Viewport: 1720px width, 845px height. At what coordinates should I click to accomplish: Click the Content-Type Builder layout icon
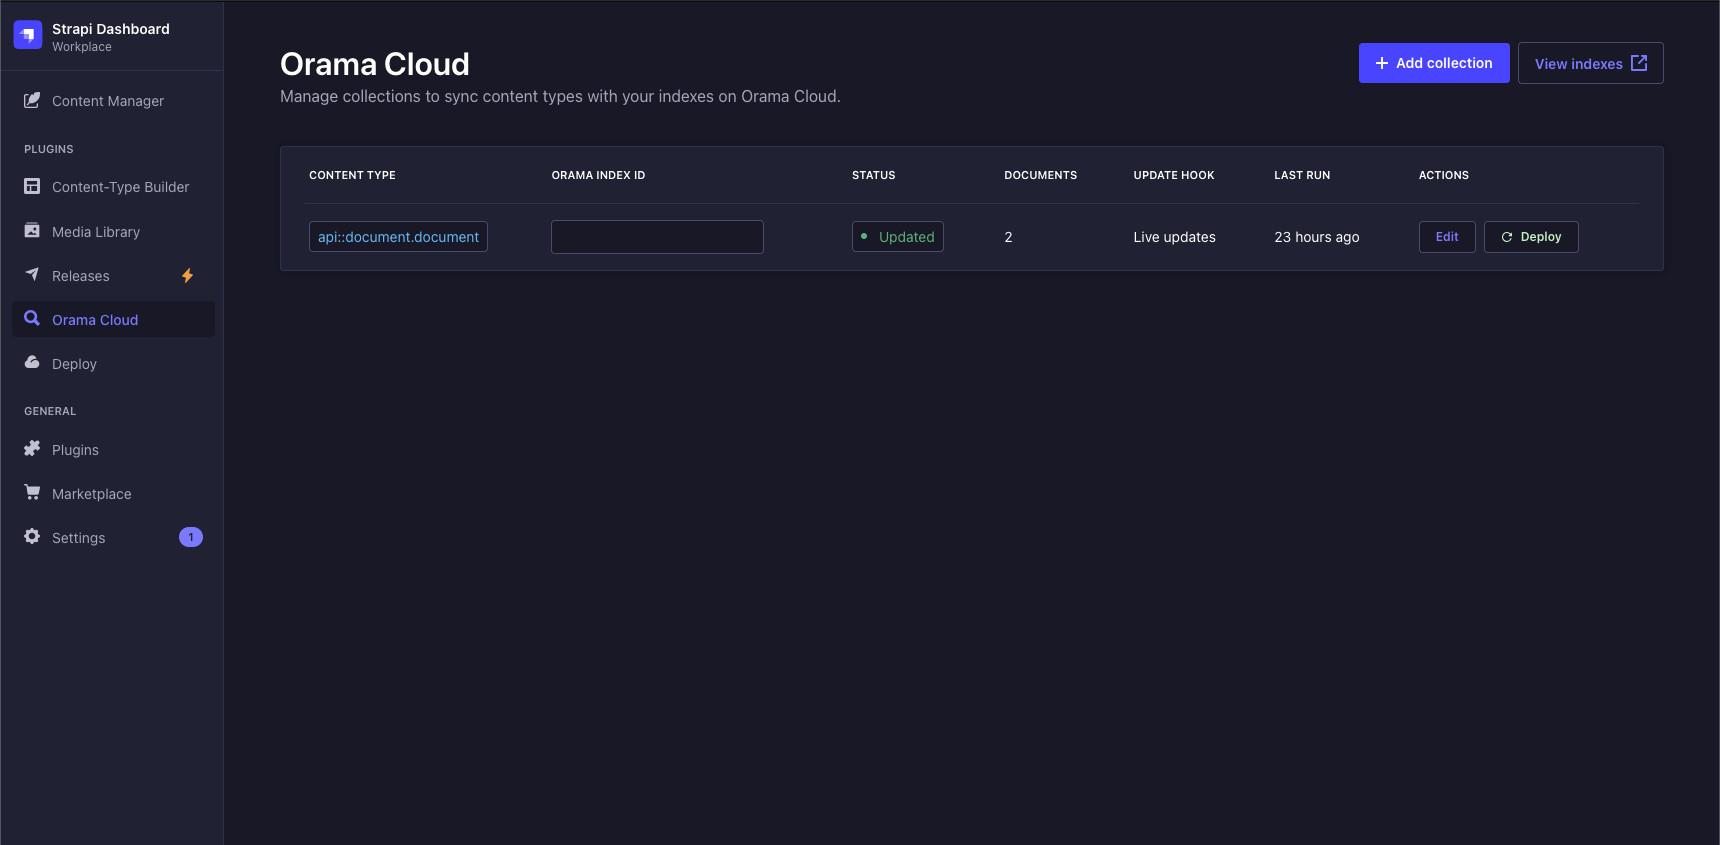32,186
